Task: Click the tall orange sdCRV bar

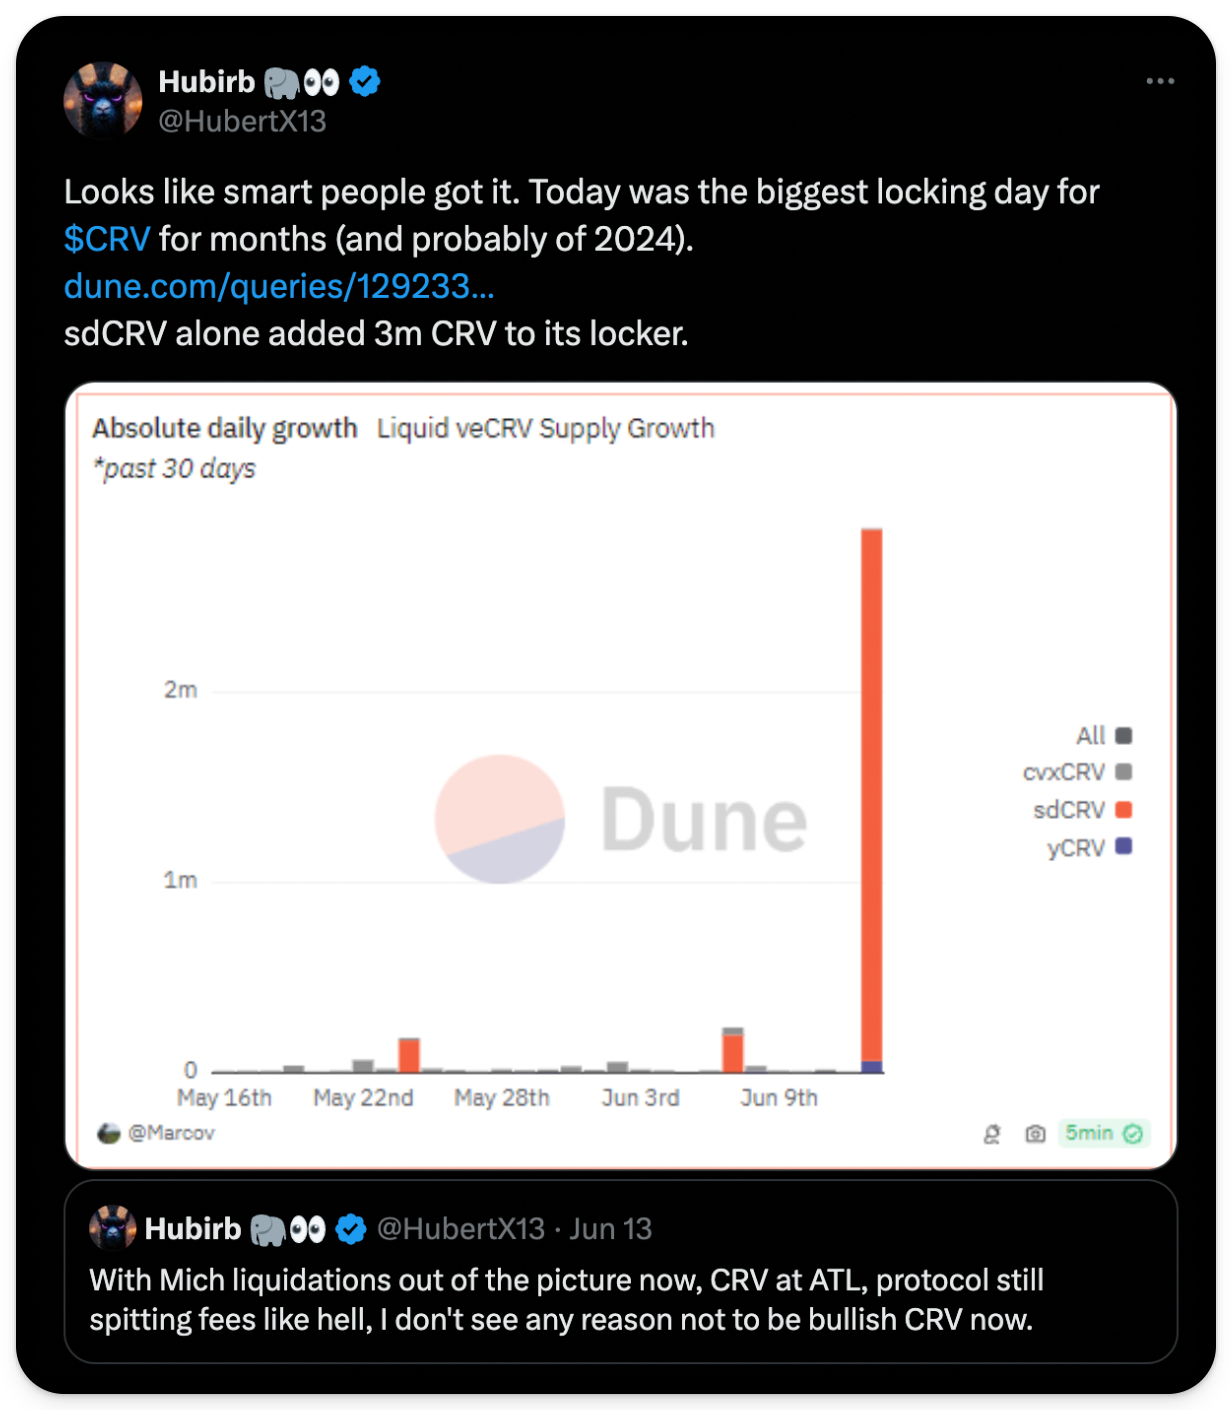Action: [871, 790]
